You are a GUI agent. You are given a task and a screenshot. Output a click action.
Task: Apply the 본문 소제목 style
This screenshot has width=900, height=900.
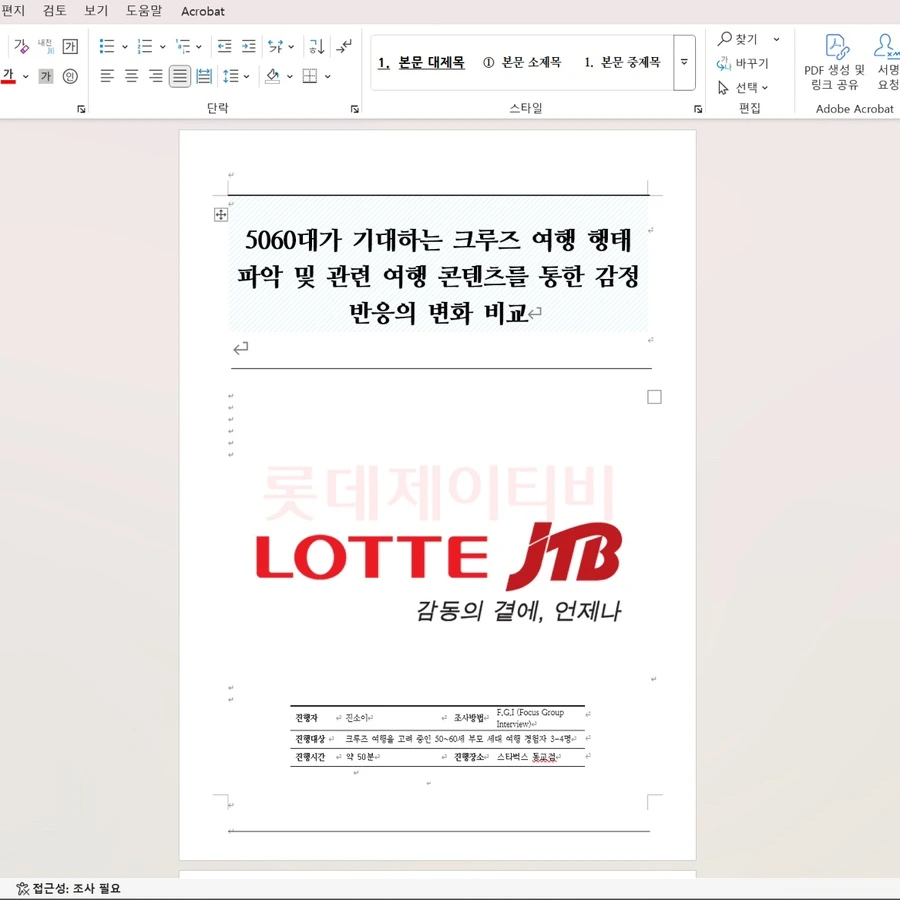pos(522,62)
